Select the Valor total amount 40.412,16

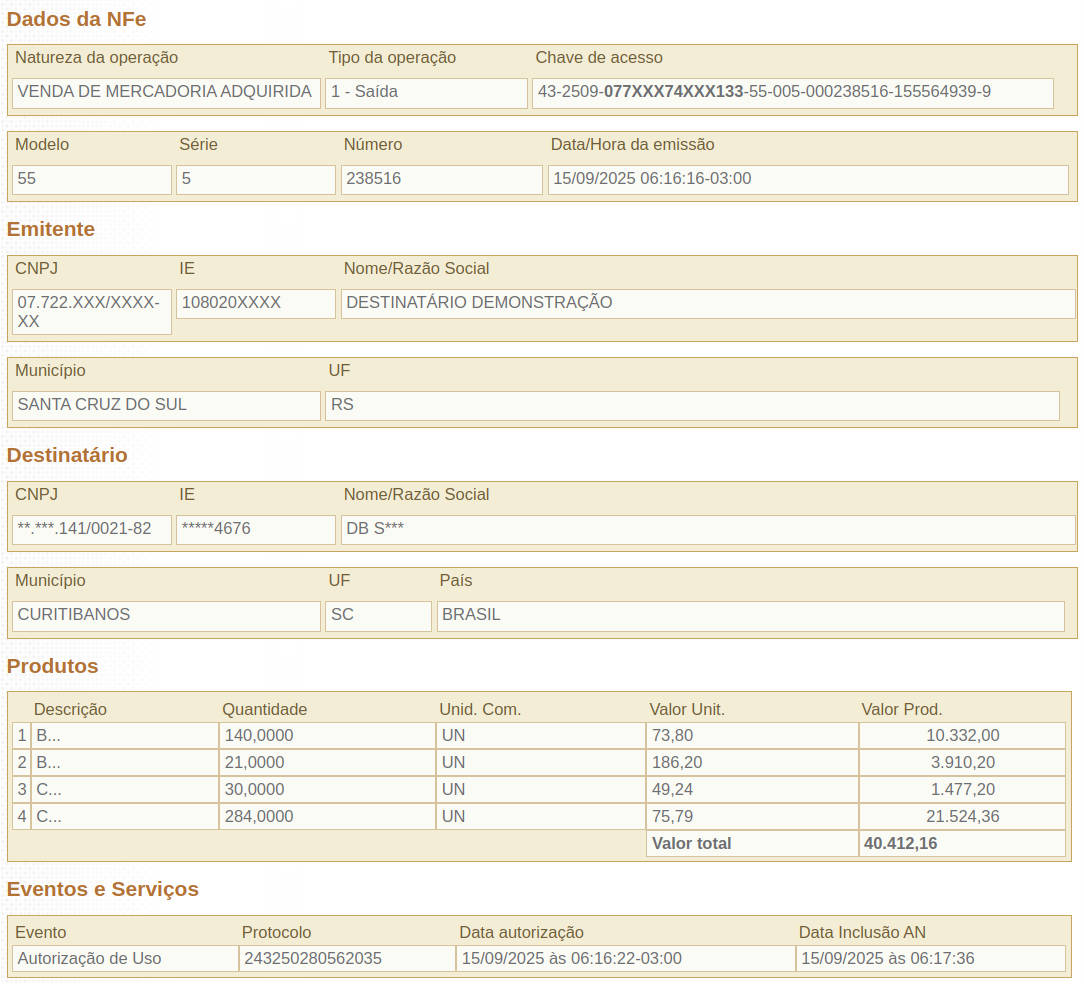(962, 844)
